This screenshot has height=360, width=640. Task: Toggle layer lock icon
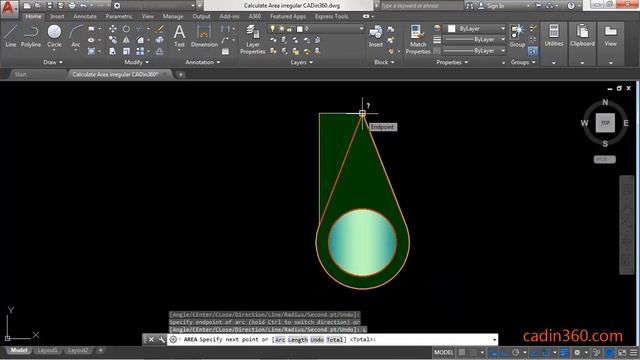(x=289, y=29)
